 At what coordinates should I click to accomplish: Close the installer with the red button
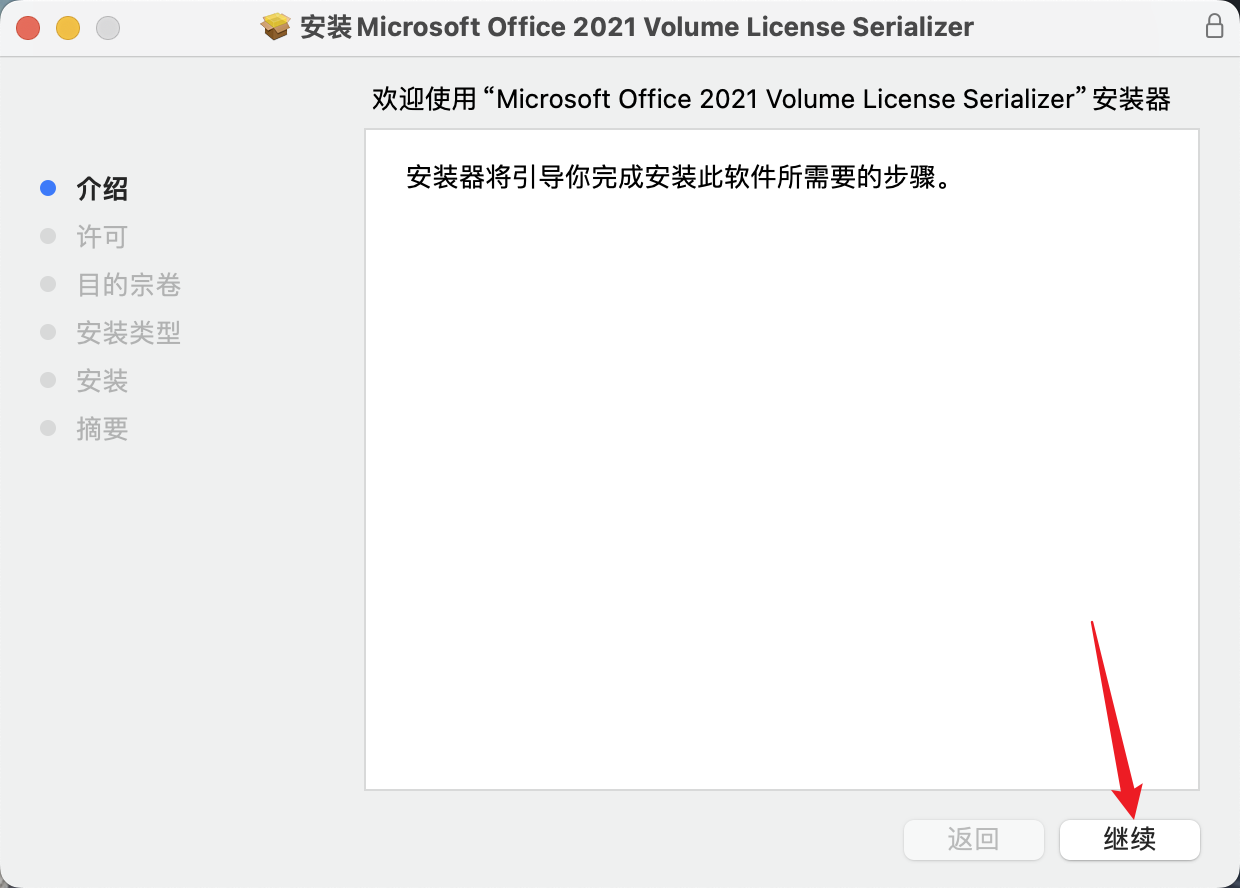[28, 28]
